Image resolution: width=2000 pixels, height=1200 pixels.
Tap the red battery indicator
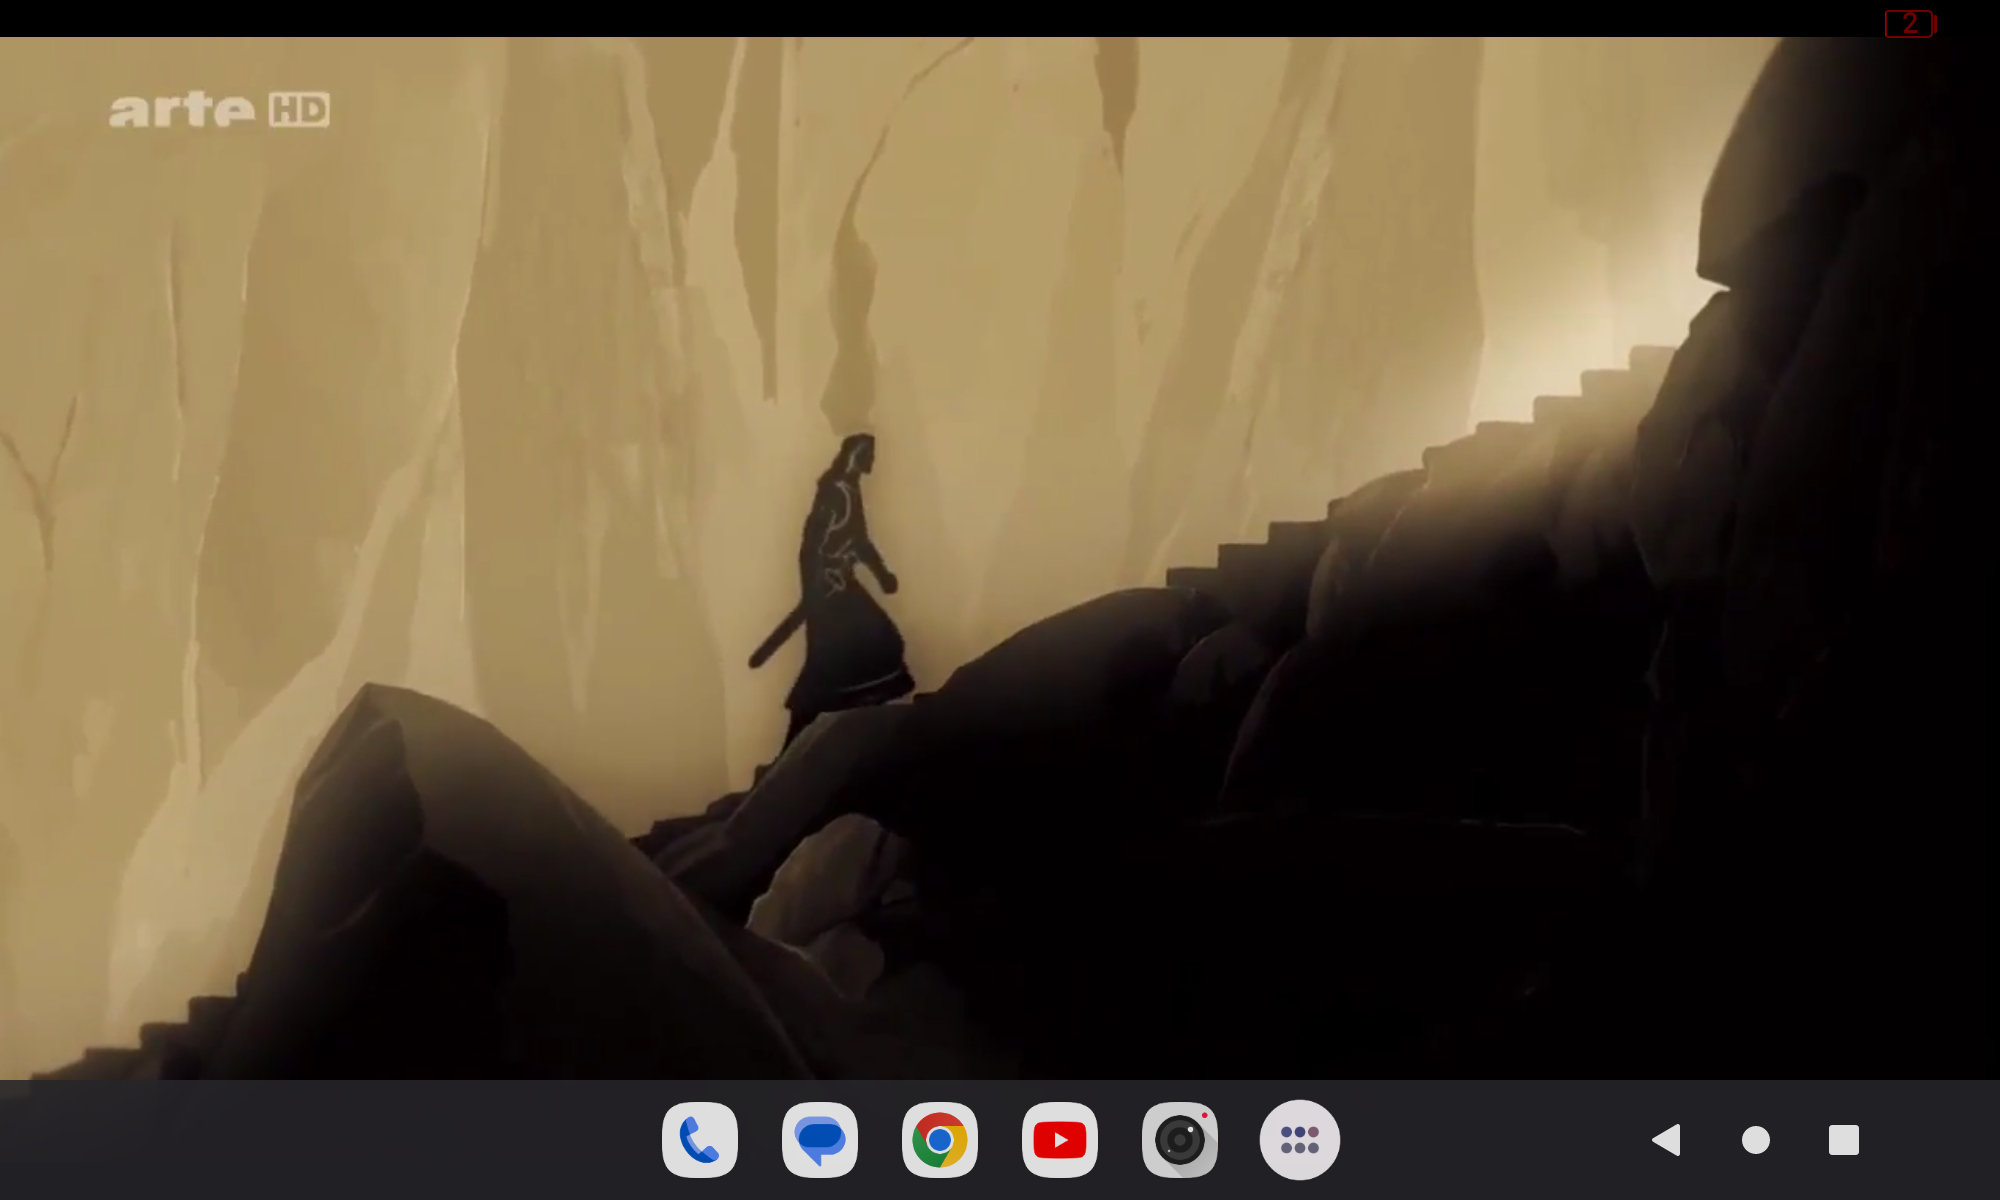pyautogui.click(x=1910, y=23)
